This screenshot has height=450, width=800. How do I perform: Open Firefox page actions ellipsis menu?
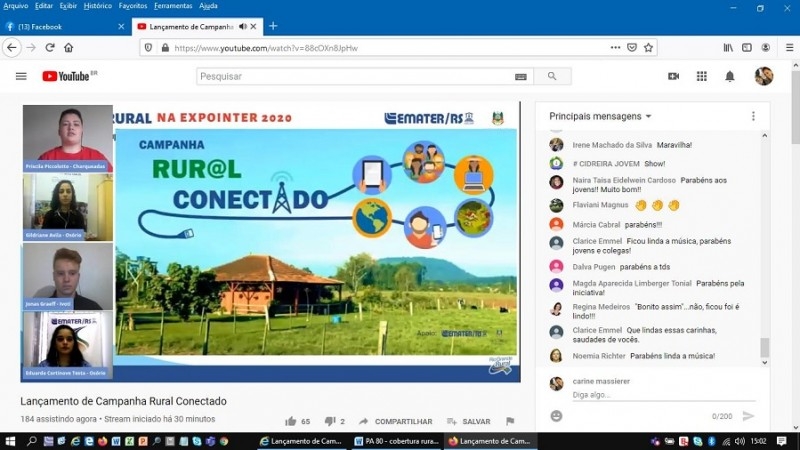point(613,47)
